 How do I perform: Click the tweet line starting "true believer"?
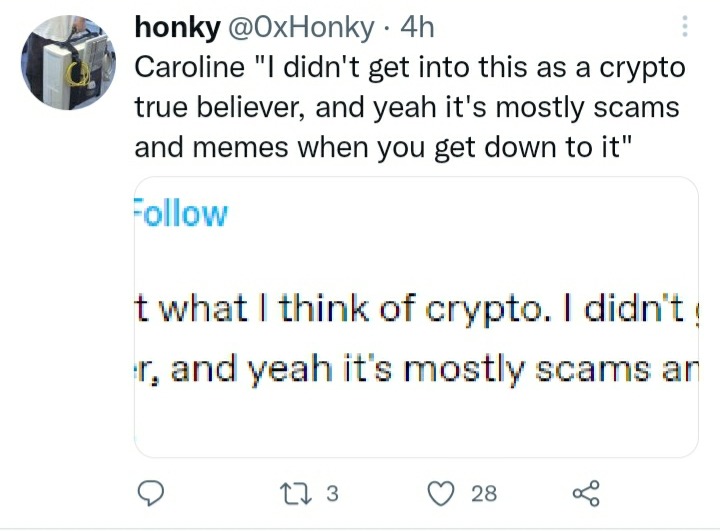(x=405, y=108)
